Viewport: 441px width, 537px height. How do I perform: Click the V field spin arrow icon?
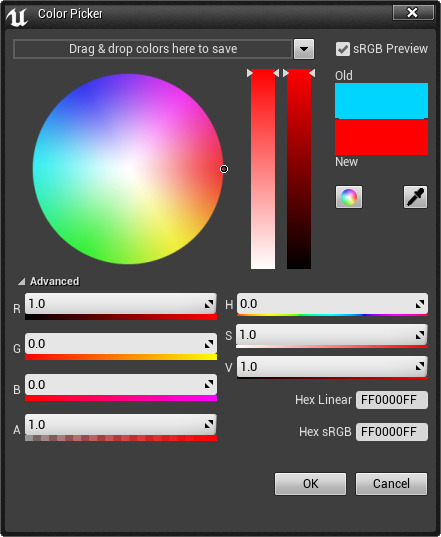[420, 367]
